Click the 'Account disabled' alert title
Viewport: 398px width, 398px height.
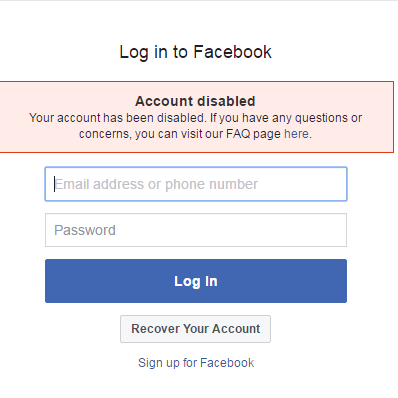click(195, 101)
